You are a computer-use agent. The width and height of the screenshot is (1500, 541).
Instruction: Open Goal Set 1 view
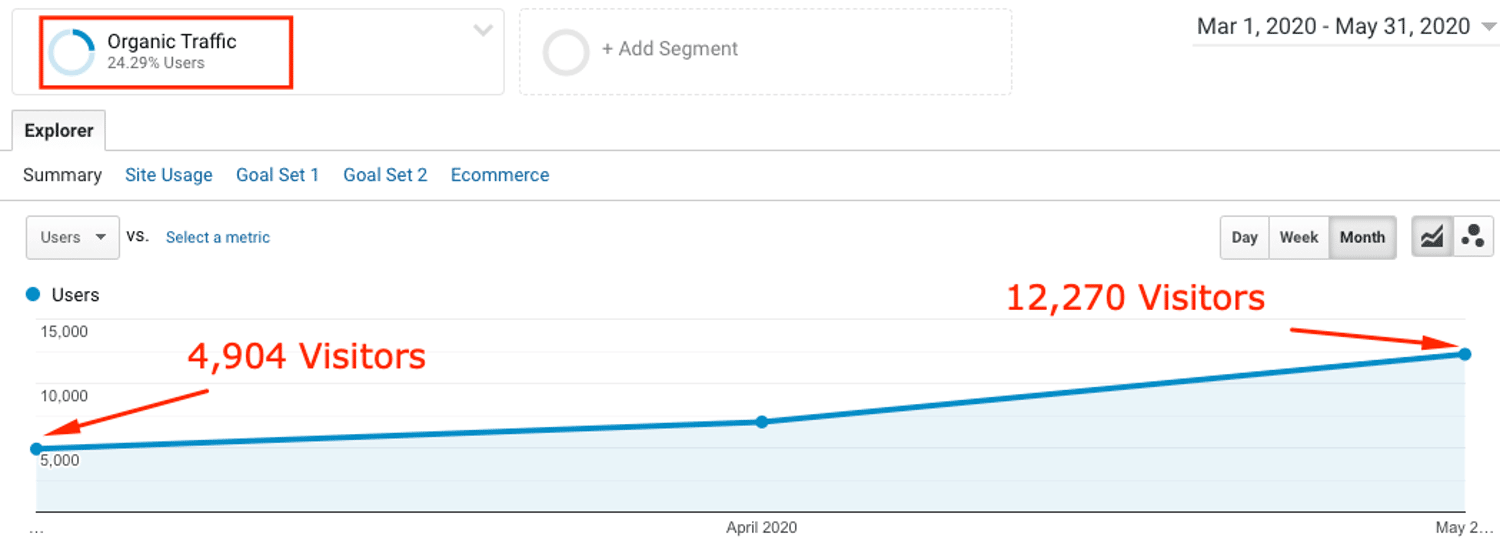277,175
